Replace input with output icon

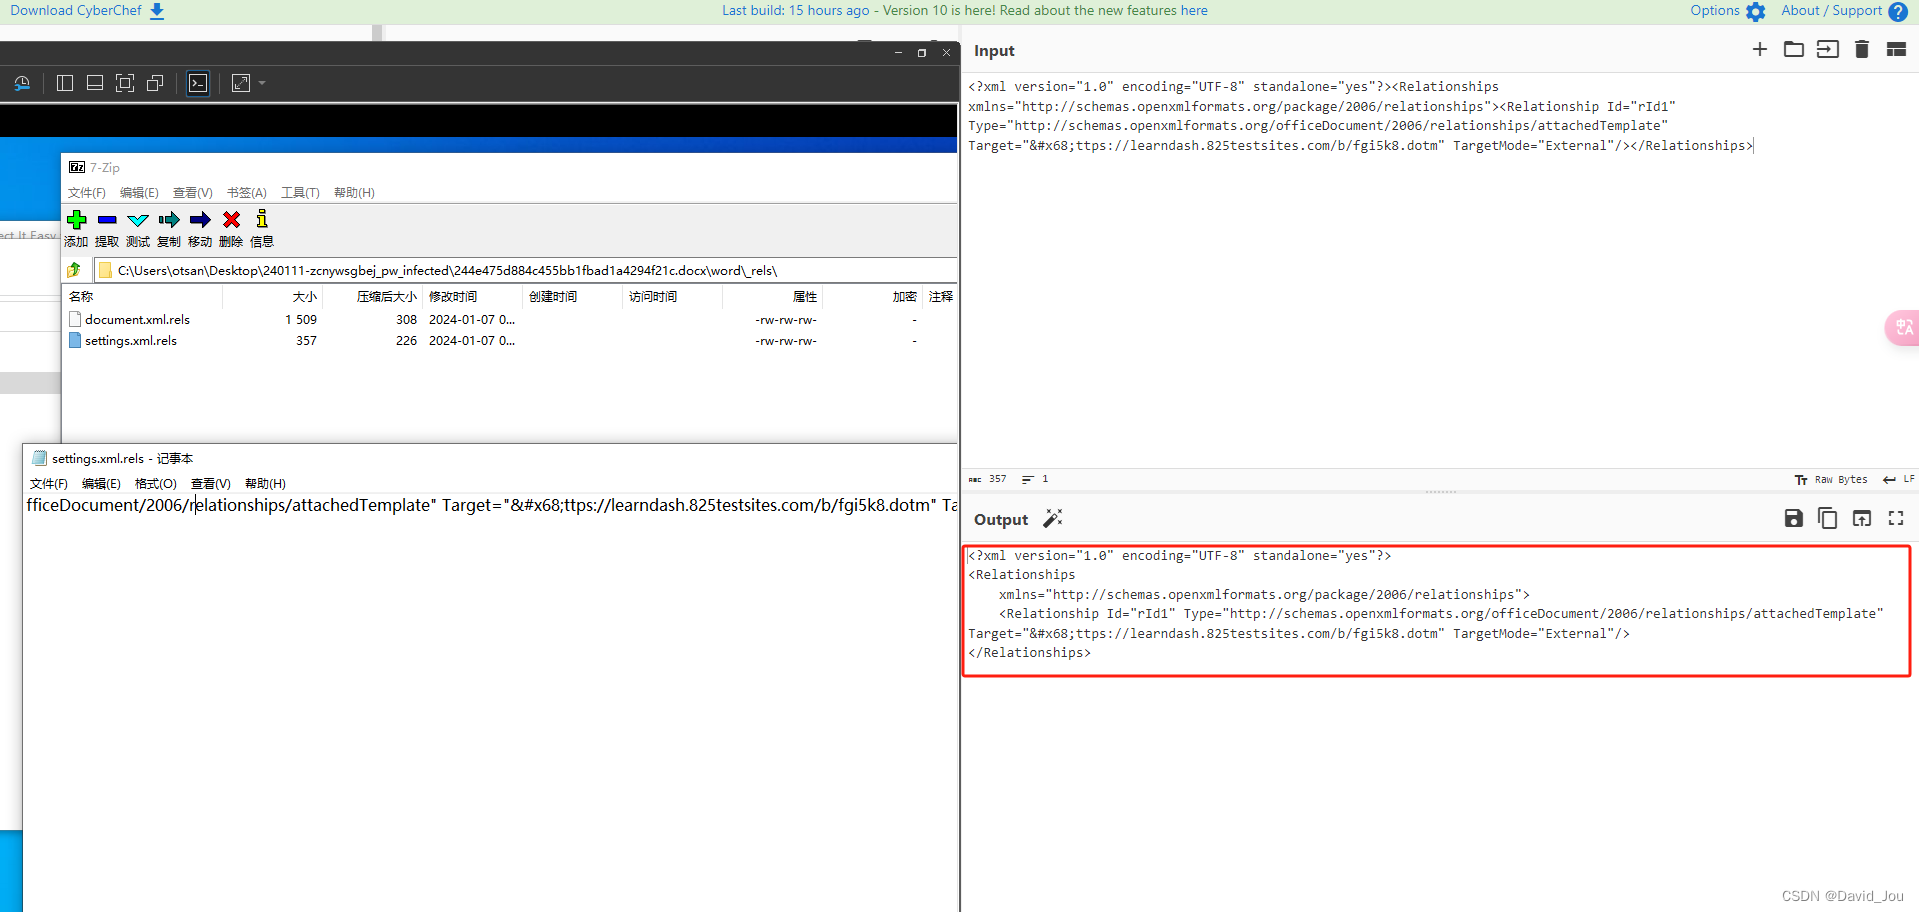(1862, 518)
